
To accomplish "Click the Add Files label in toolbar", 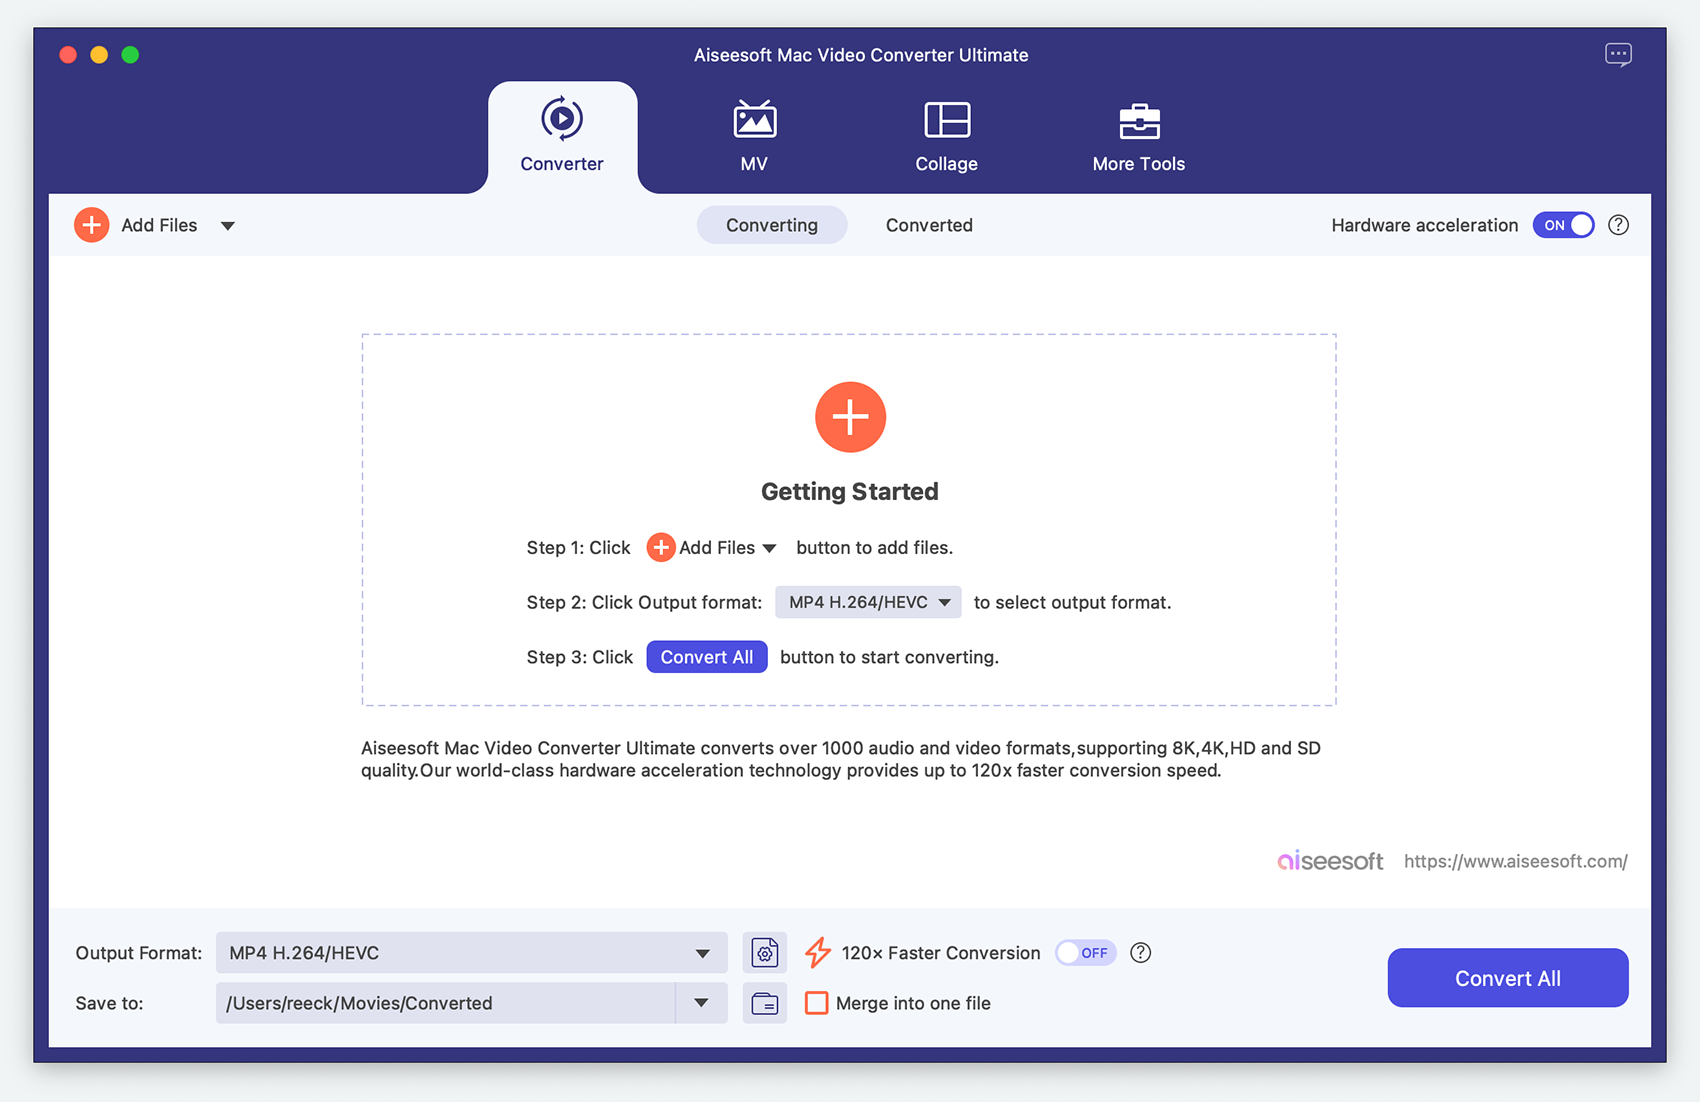I will tap(159, 225).
